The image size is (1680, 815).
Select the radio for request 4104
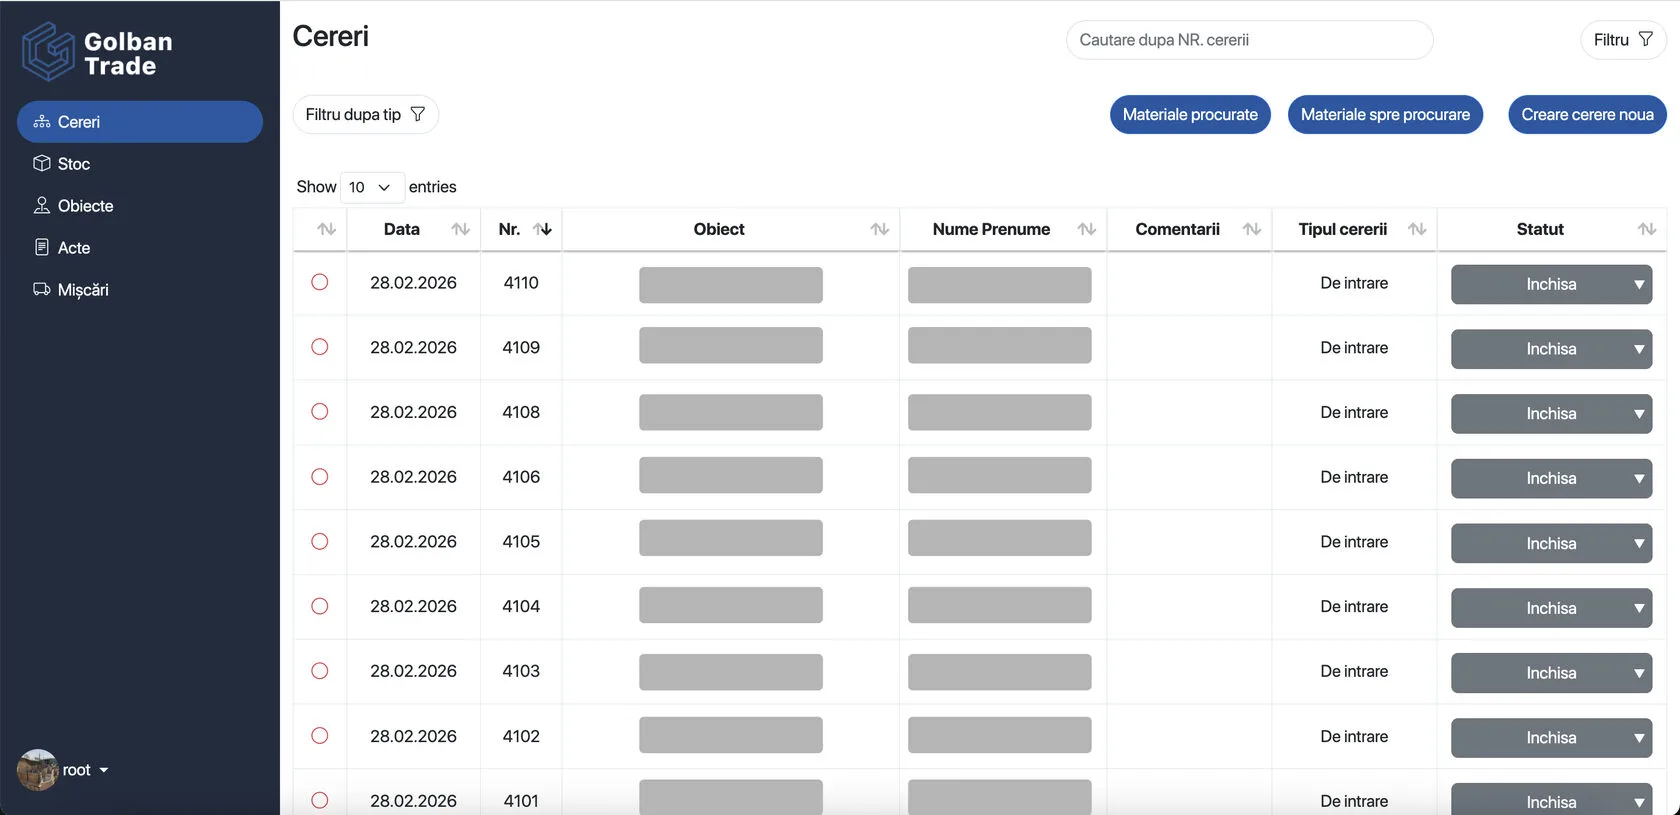pyautogui.click(x=320, y=606)
